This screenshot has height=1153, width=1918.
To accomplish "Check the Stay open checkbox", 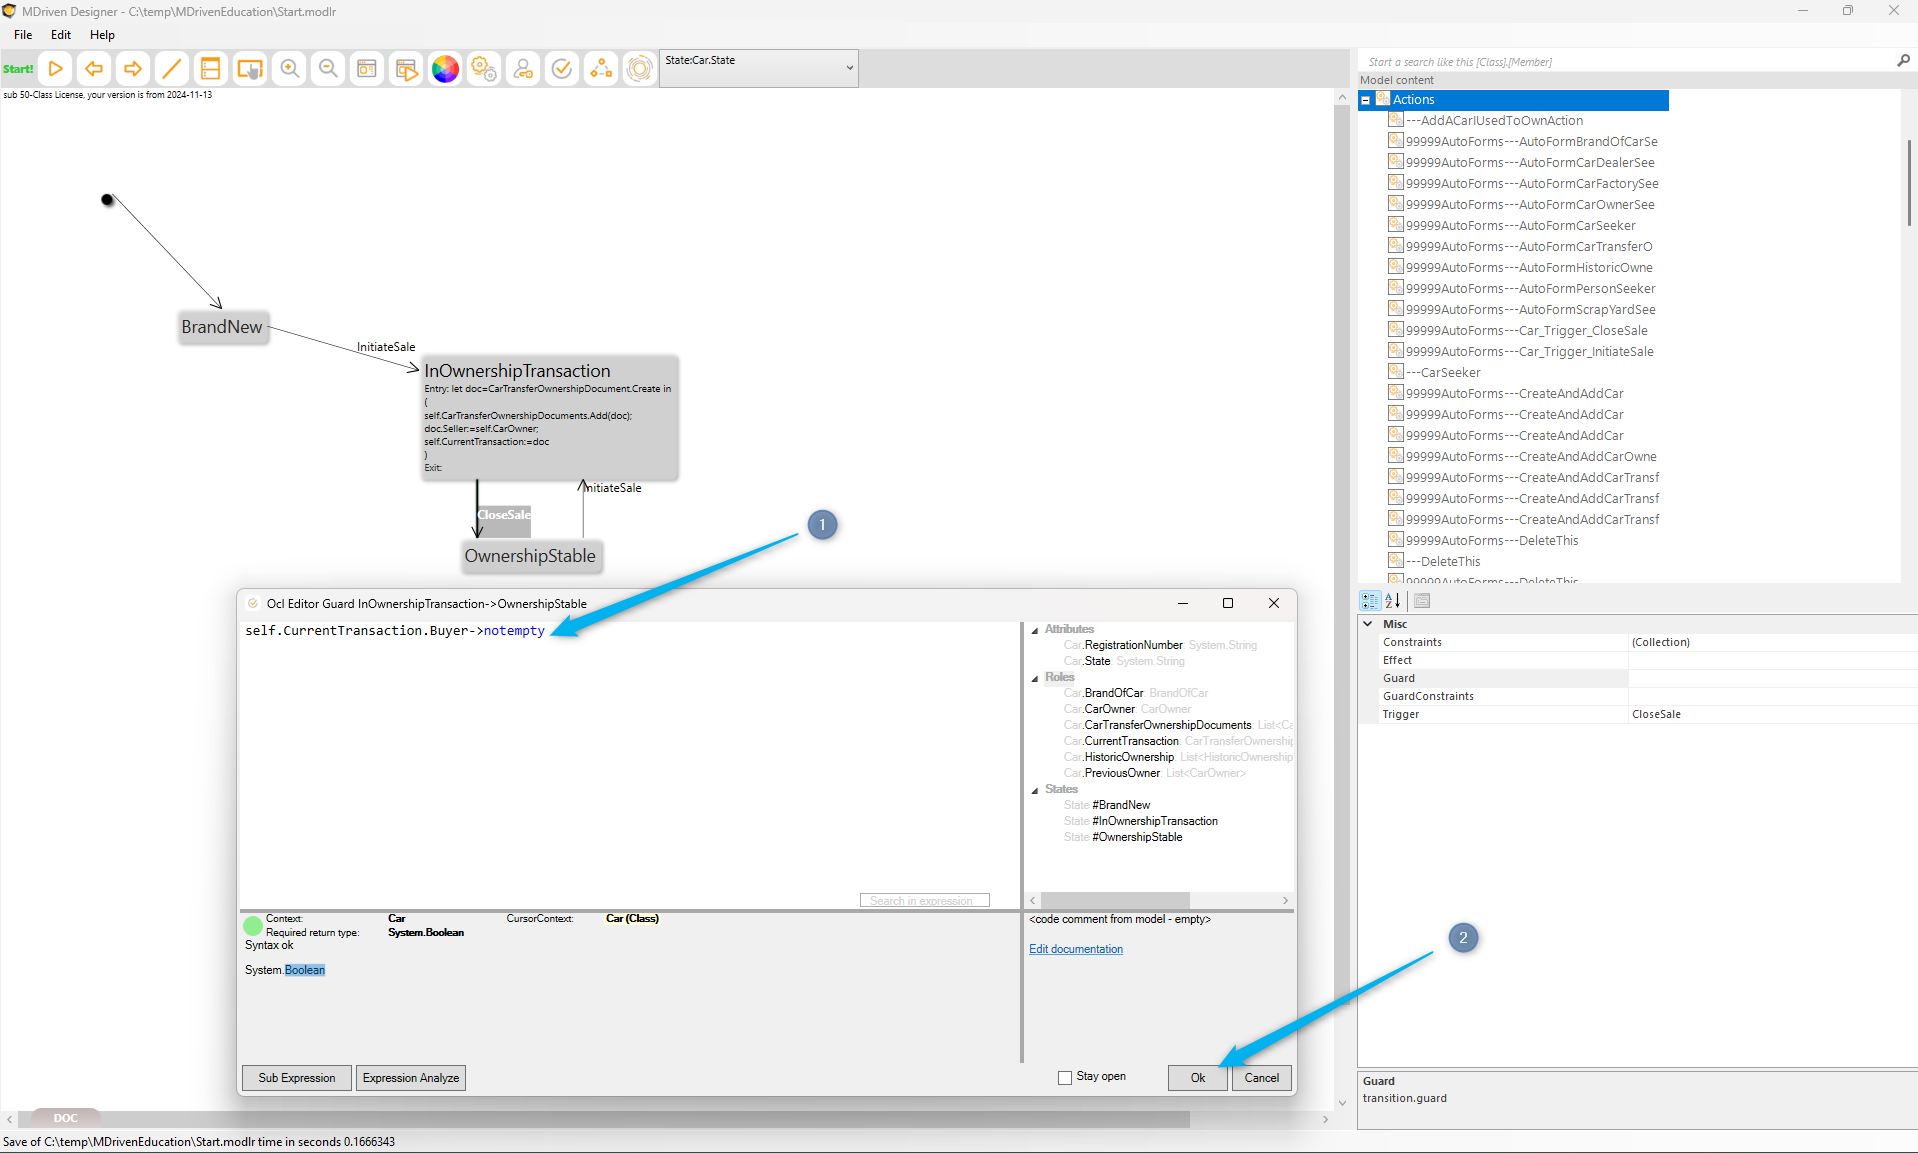I will 1065,1077.
